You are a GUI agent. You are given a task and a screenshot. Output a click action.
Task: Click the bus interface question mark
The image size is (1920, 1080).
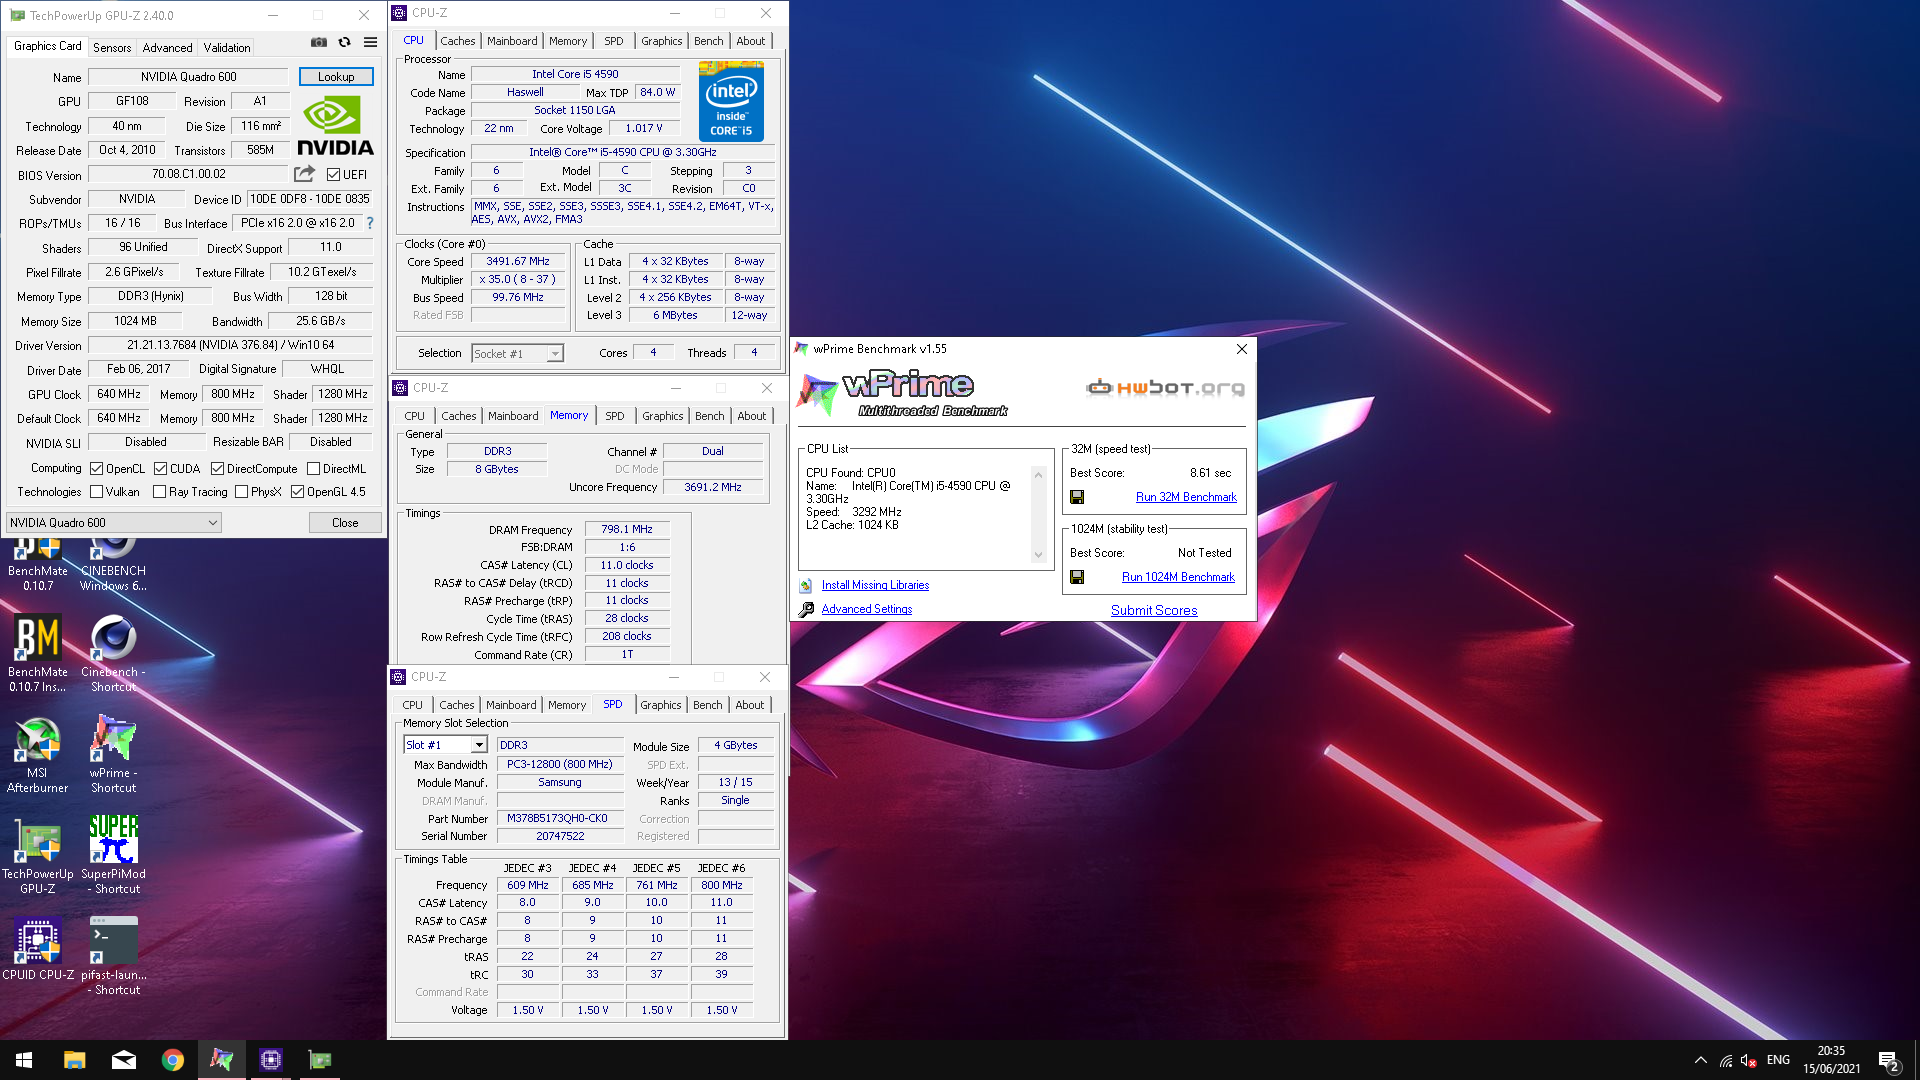click(370, 223)
